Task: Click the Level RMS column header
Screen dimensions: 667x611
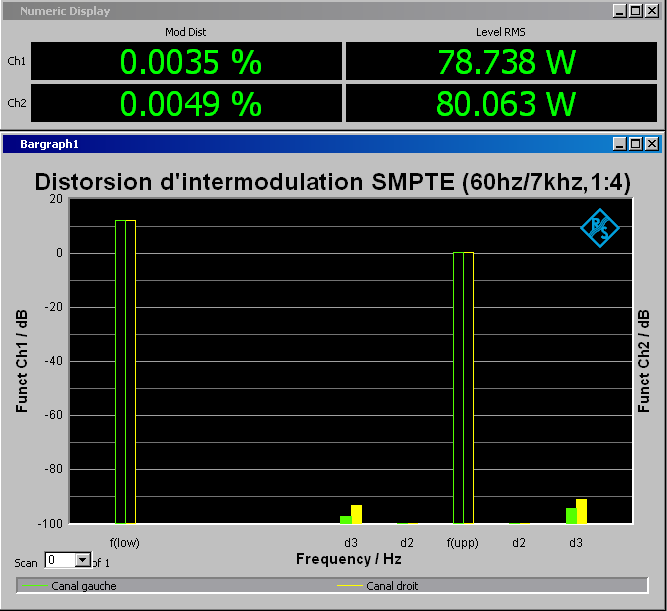Action: click(x=501, y=32)
